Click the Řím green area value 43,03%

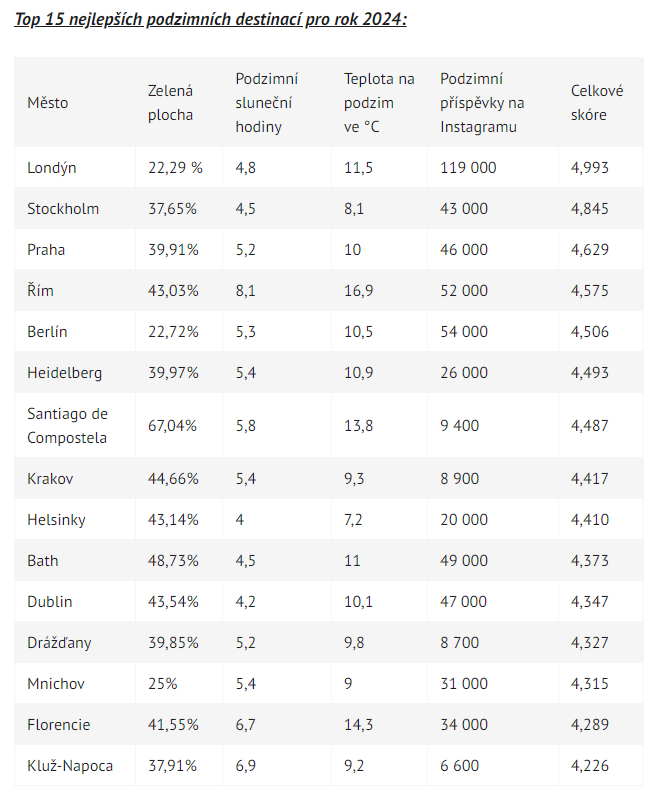tap(173, 291)
